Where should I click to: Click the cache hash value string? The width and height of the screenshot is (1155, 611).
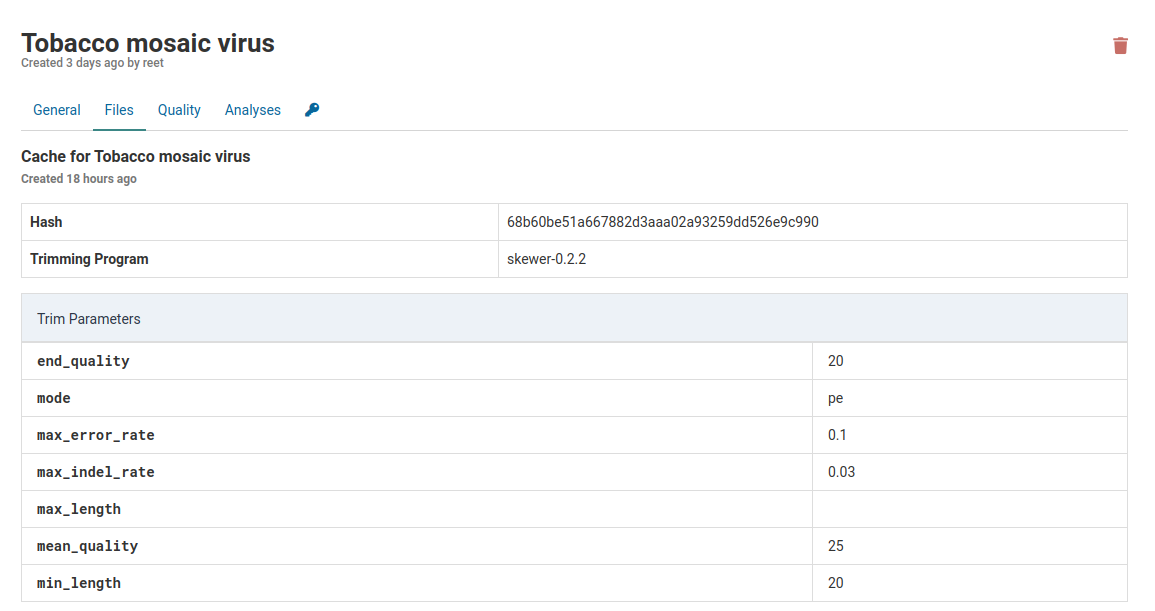662,222
